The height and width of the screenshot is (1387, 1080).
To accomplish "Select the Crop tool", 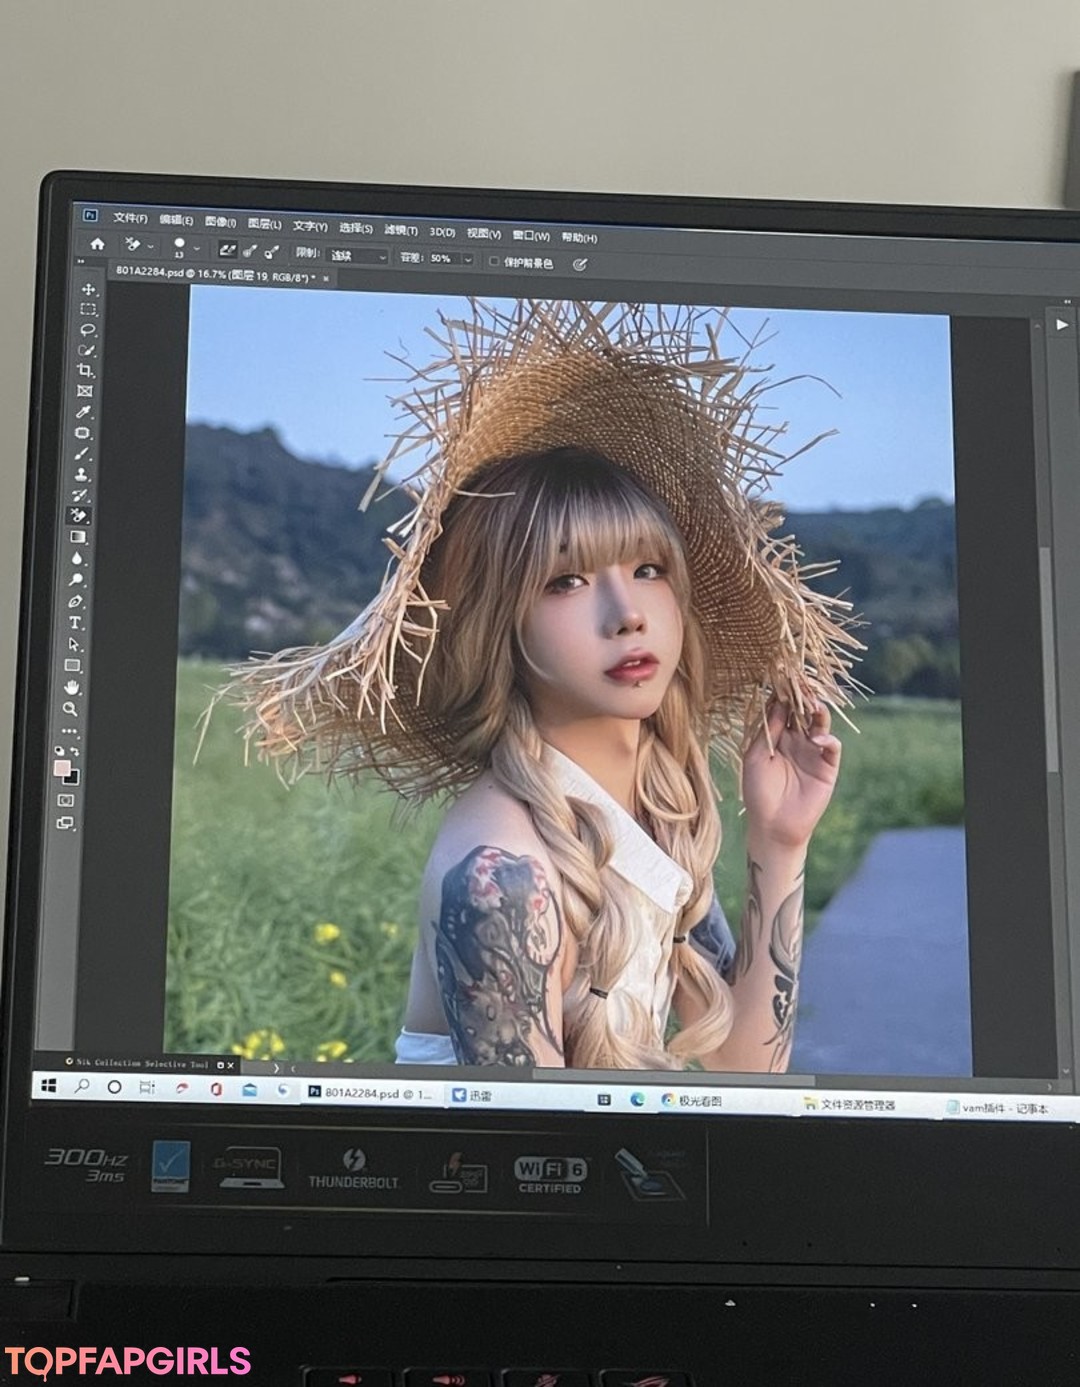I will click(x=86, y=370).
